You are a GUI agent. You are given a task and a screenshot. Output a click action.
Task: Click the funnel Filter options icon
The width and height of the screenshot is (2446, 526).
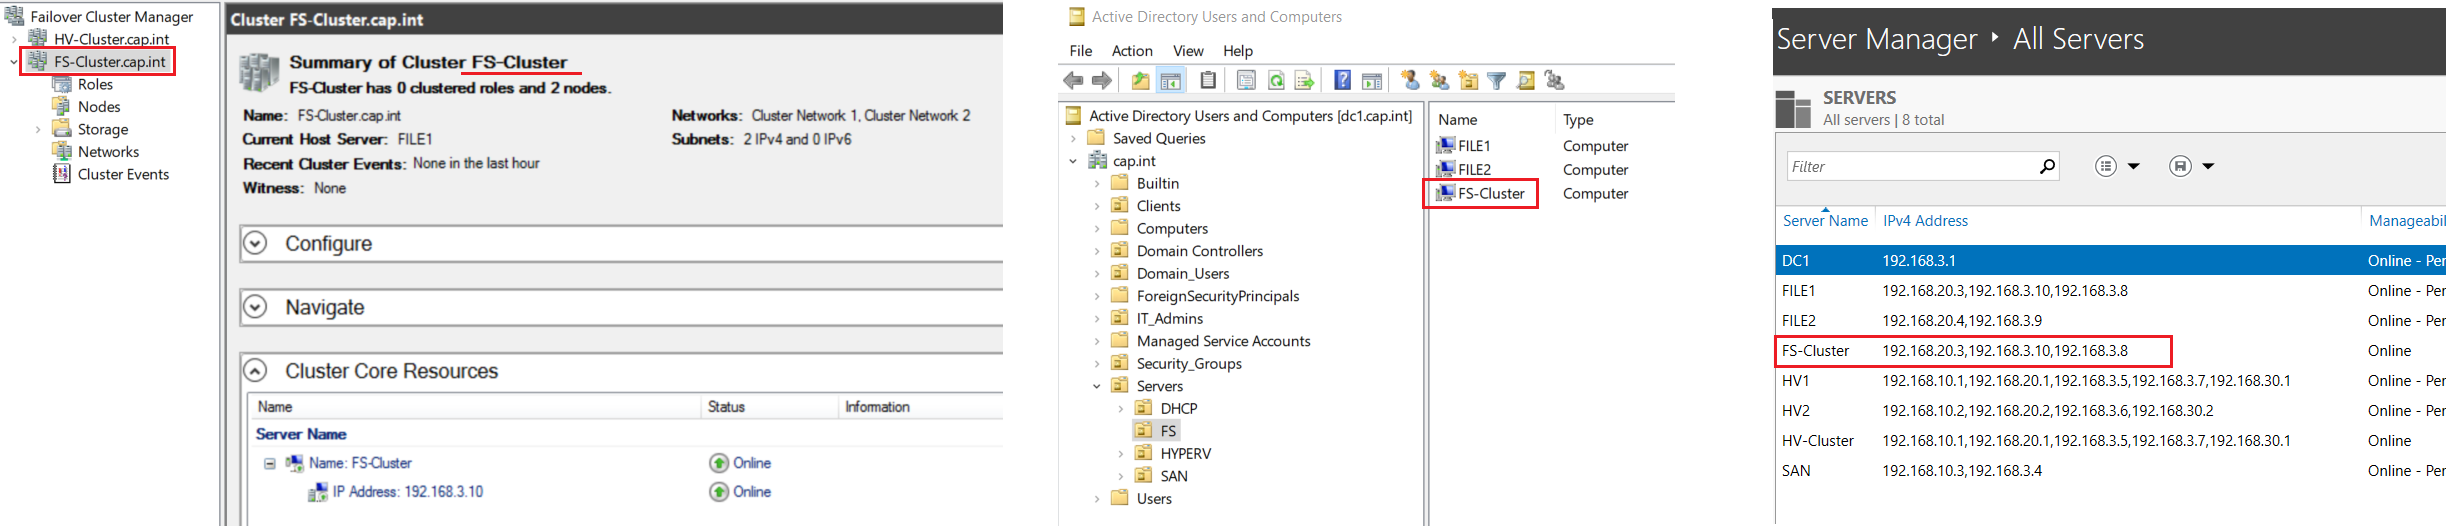(1497, 81)
